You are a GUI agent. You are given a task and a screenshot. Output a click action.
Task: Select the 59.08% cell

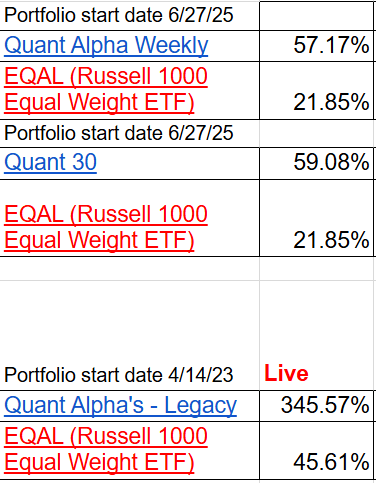(316, 163)
